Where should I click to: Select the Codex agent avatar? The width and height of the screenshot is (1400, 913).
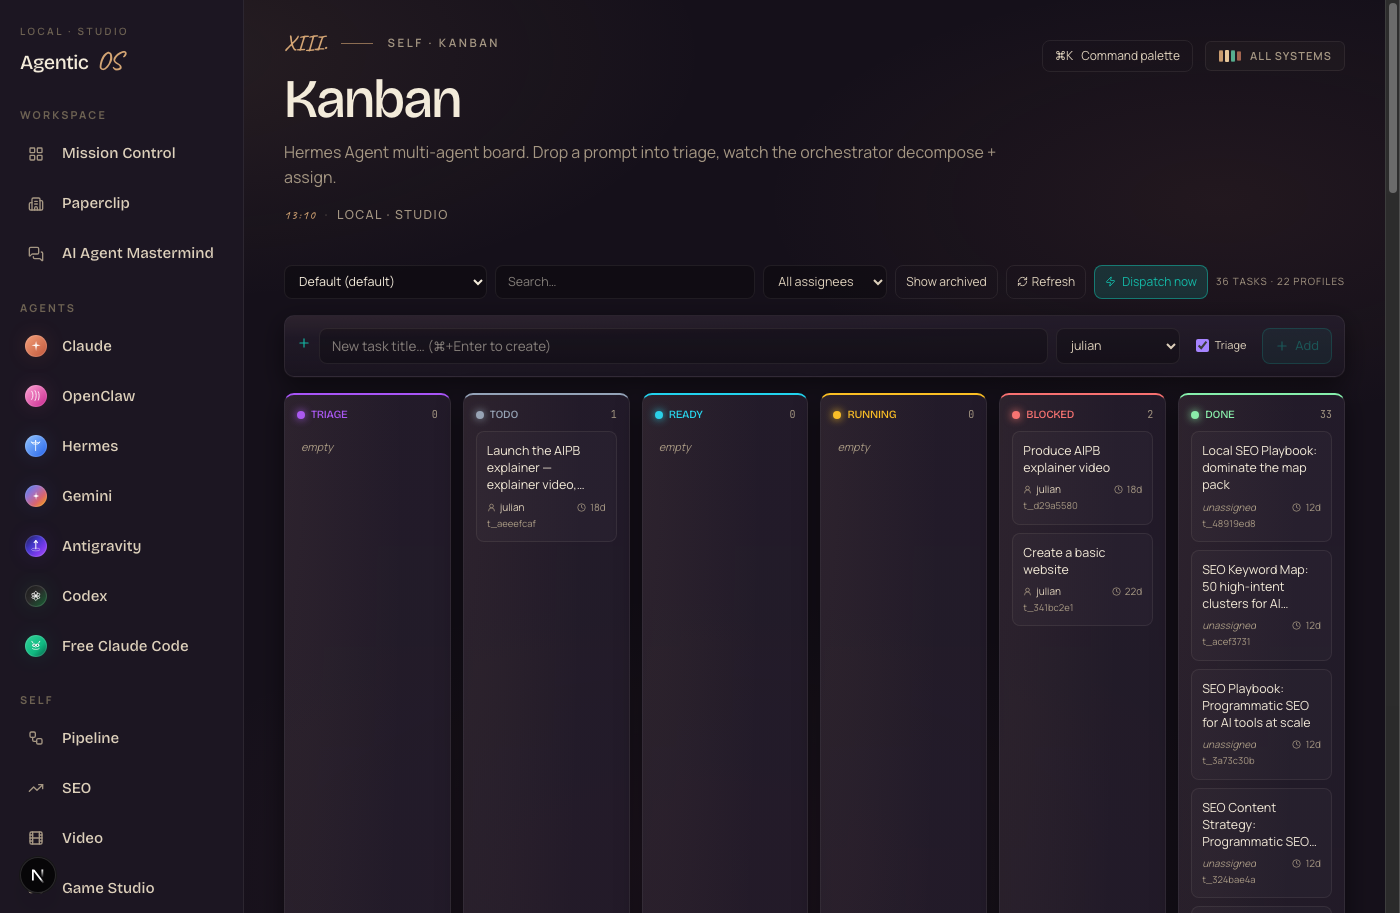36,596
